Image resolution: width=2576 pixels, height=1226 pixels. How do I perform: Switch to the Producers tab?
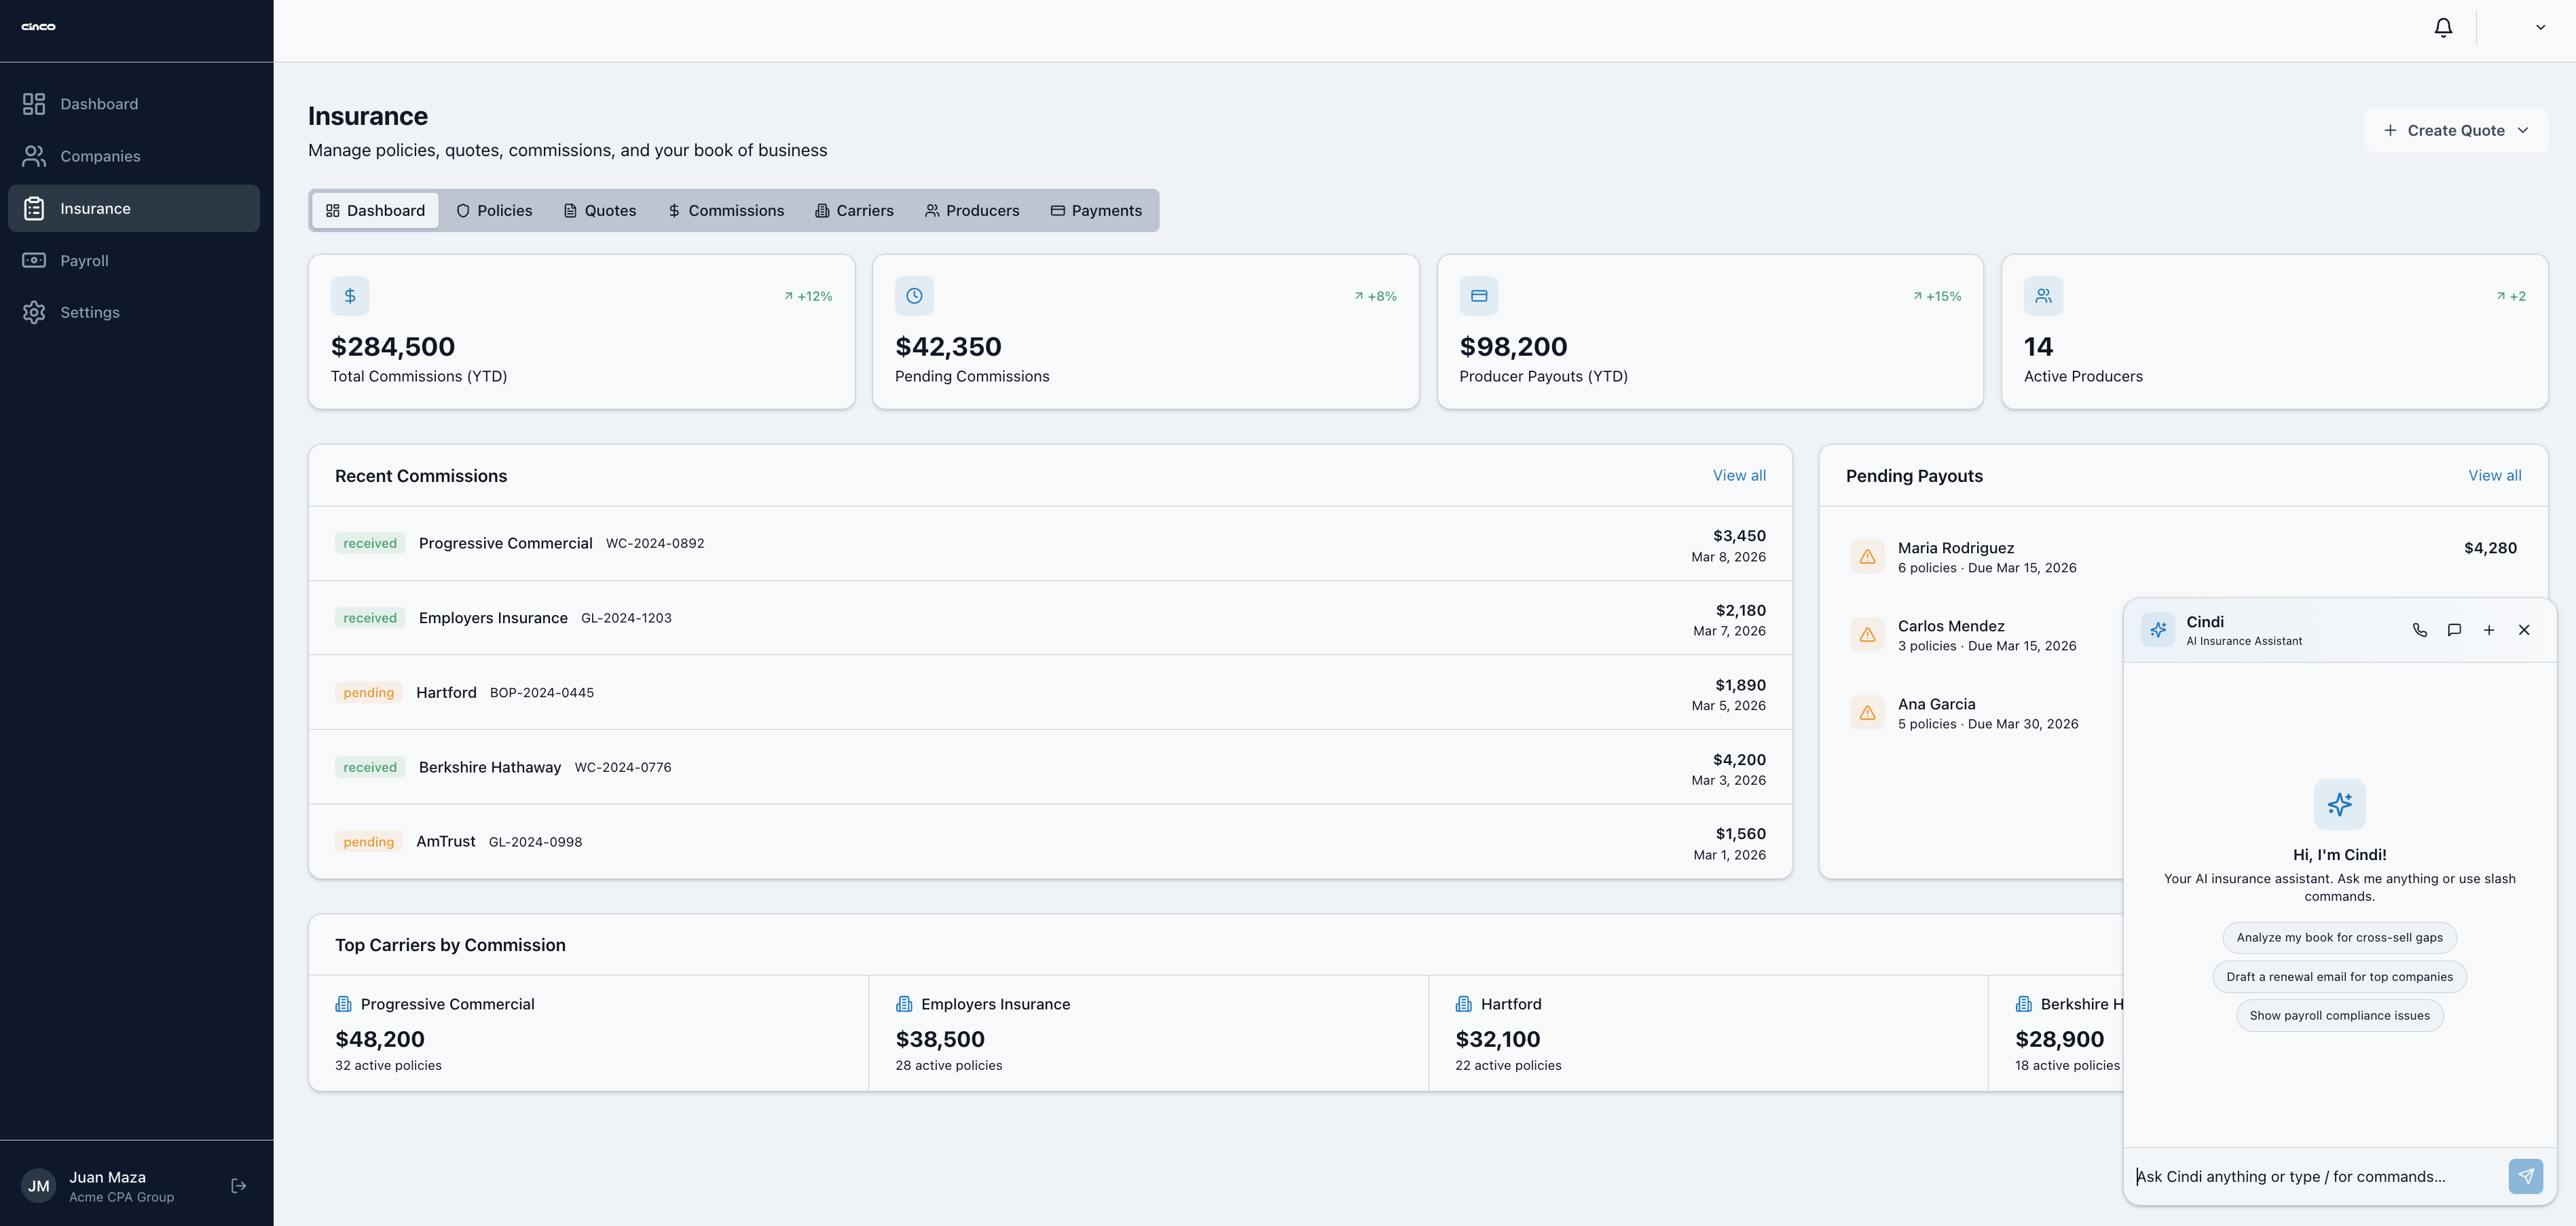972,211
